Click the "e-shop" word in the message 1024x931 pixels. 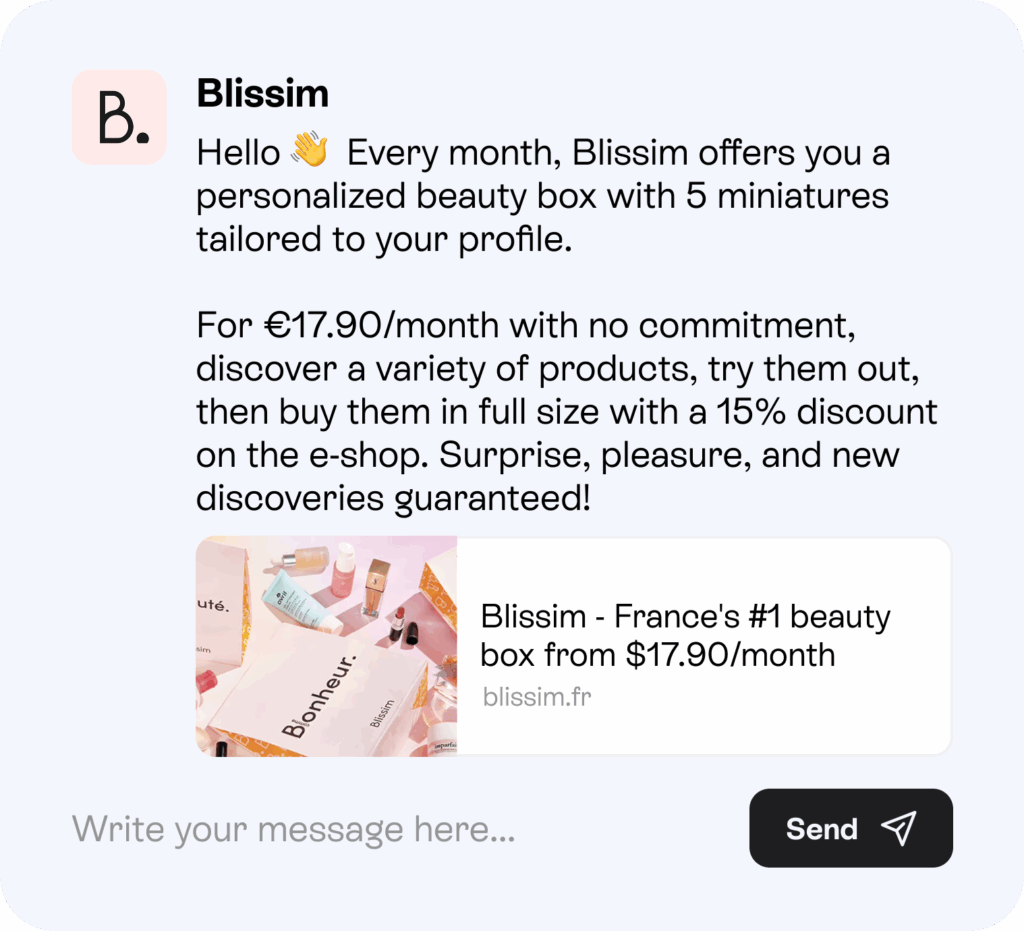(x=373, y=455)
